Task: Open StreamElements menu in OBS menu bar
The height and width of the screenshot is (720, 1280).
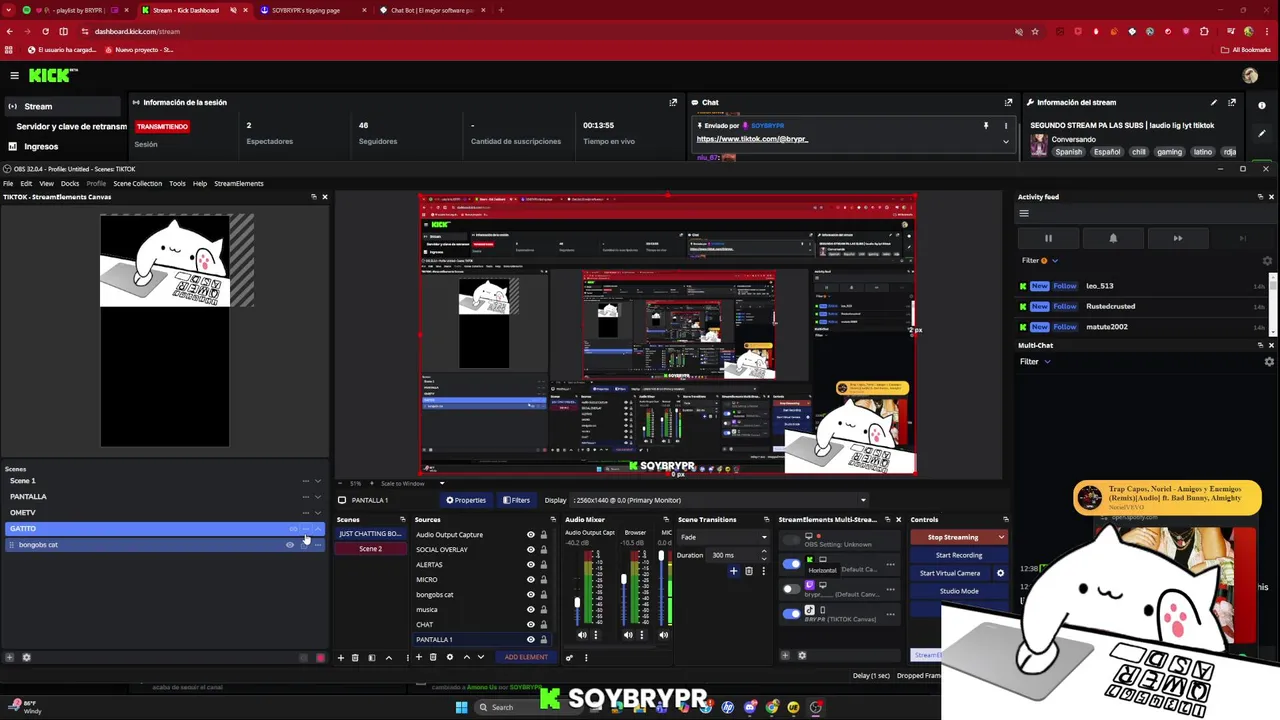Action: click(239, 183)
